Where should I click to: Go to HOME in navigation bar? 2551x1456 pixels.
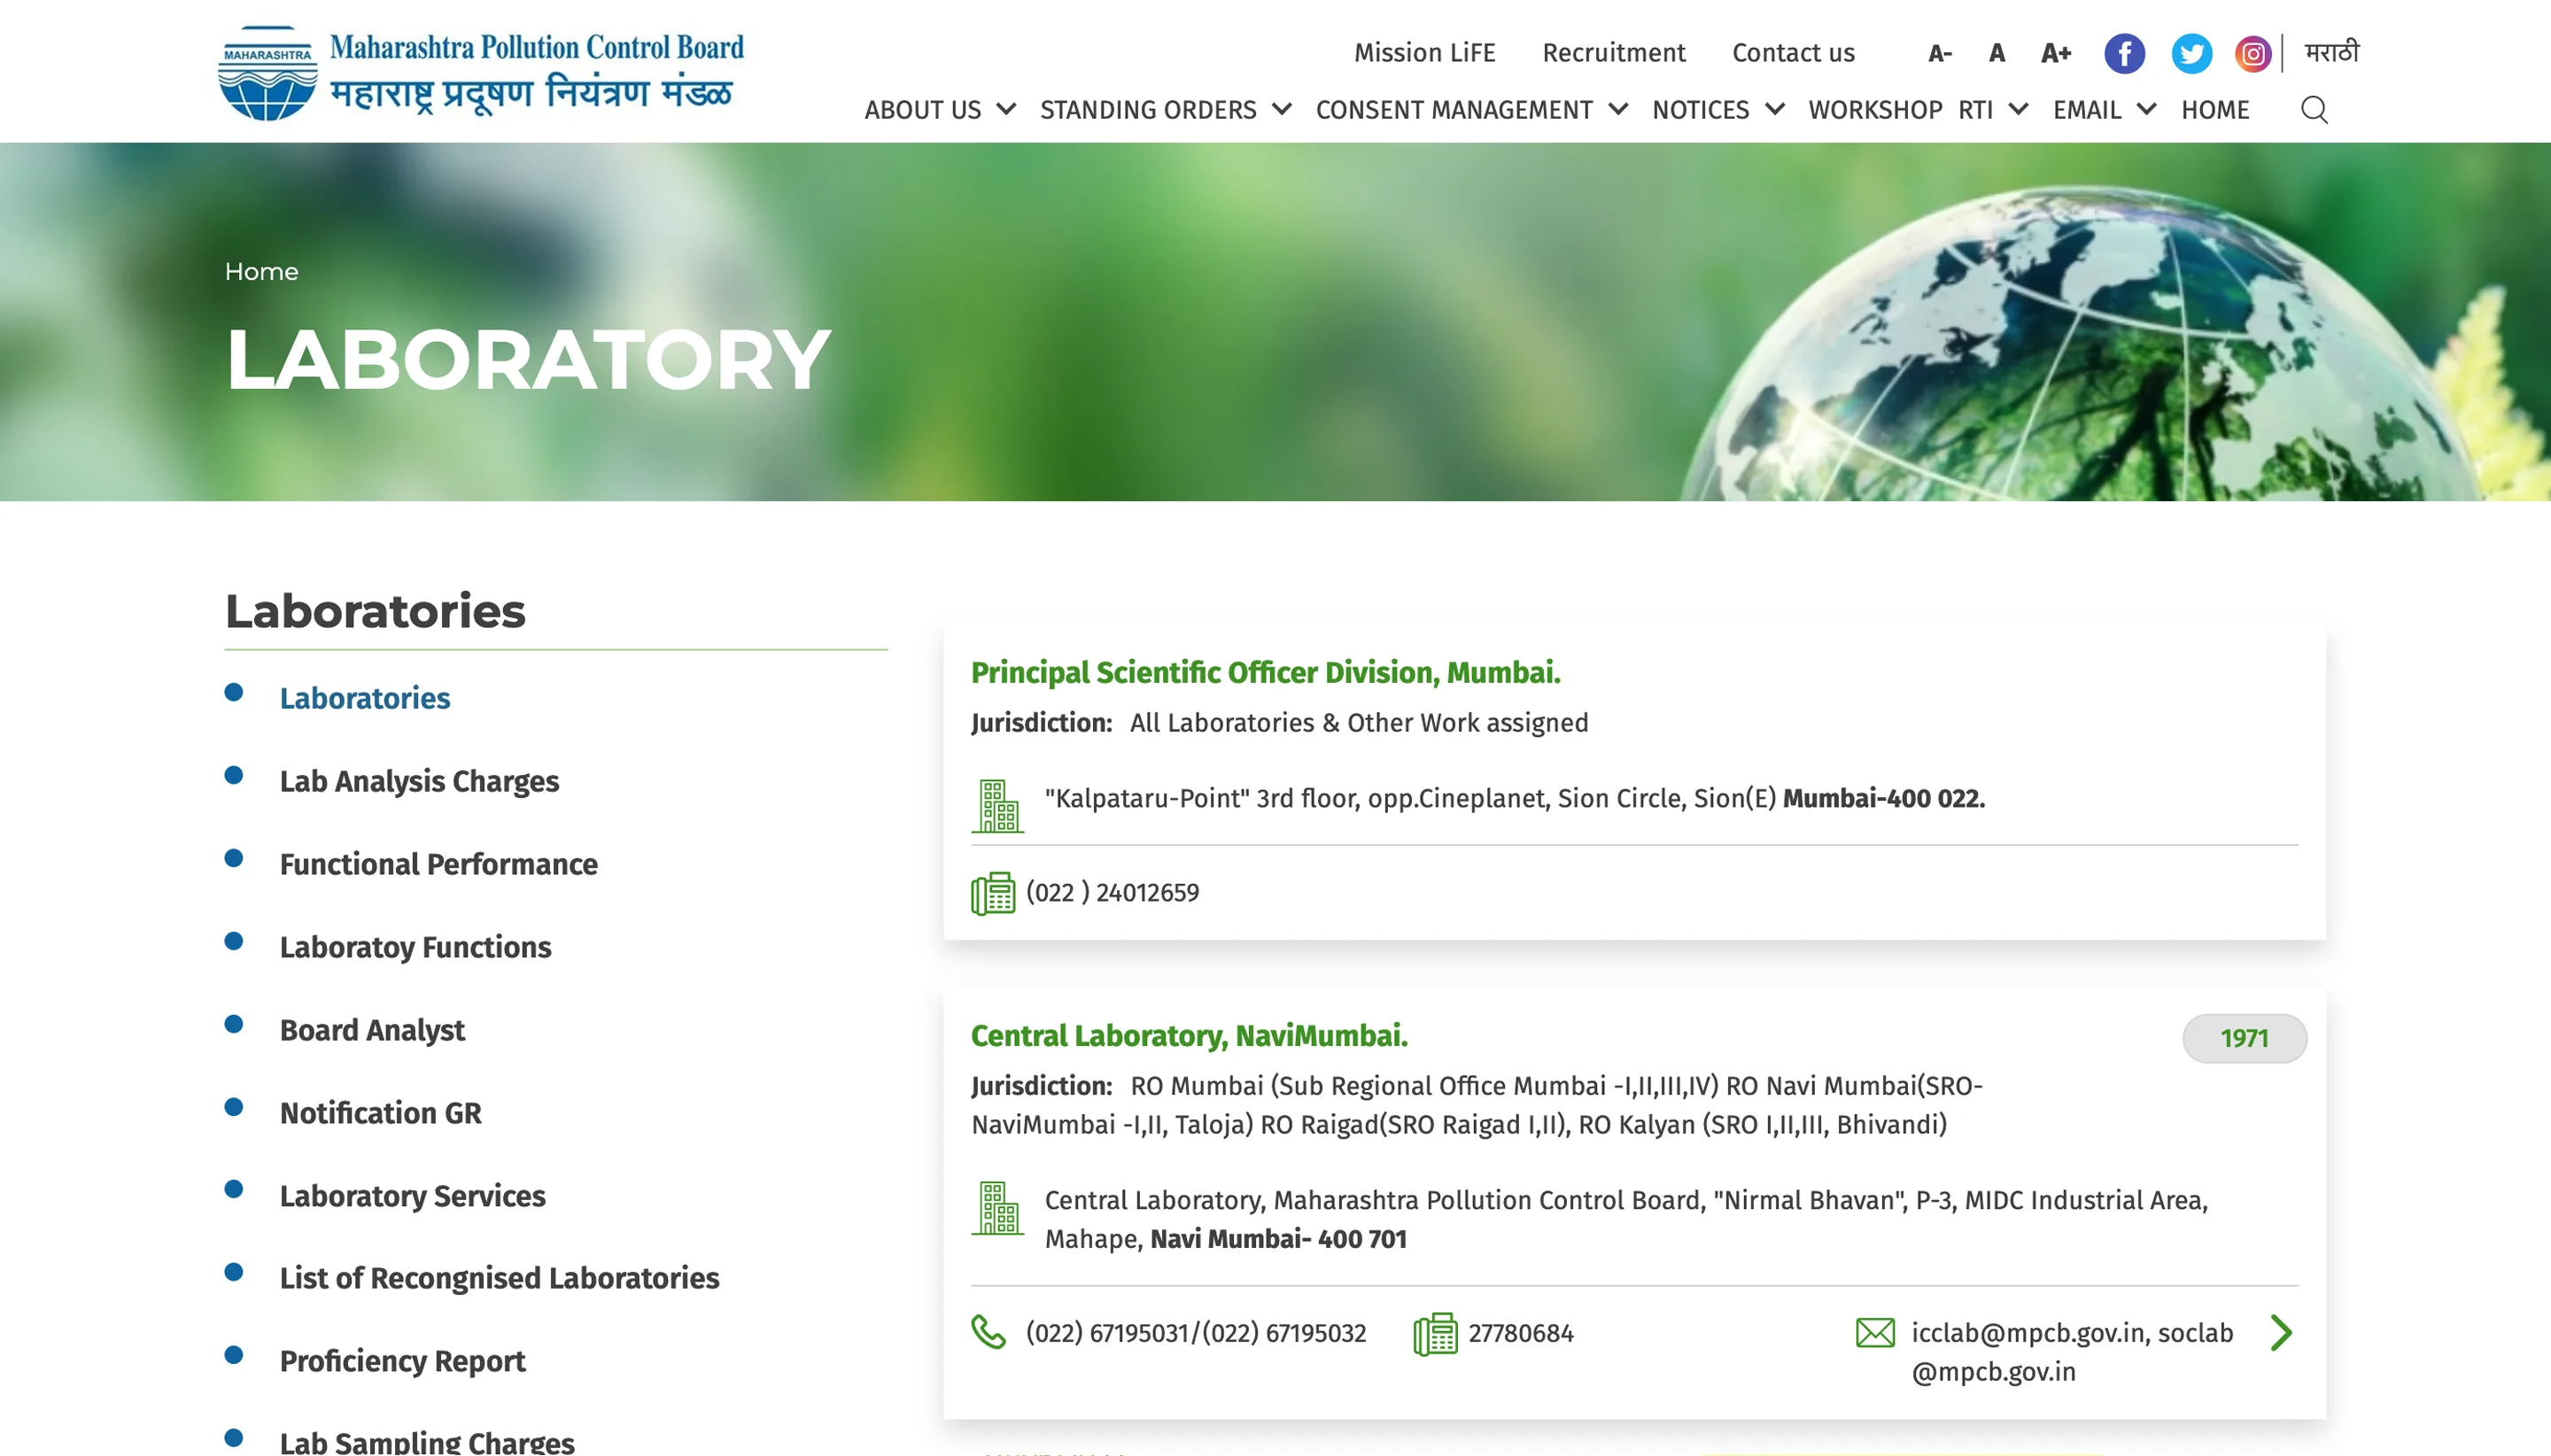click(x=2214, y=110)
